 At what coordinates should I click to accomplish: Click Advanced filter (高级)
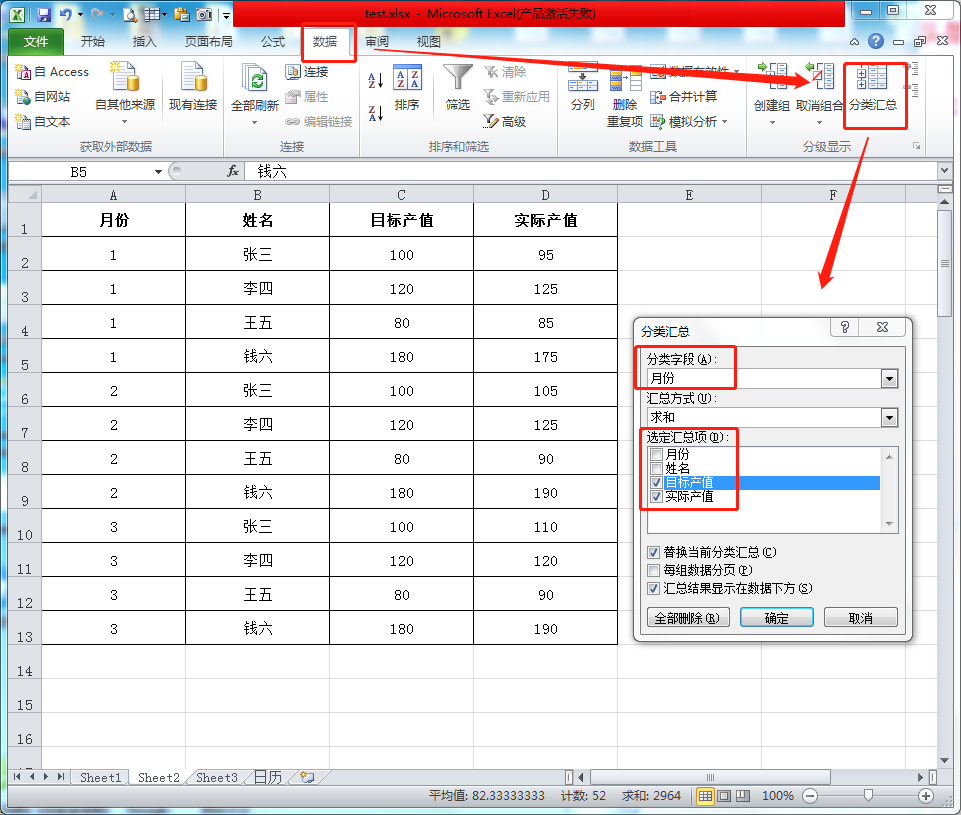[x=504, y=121]
